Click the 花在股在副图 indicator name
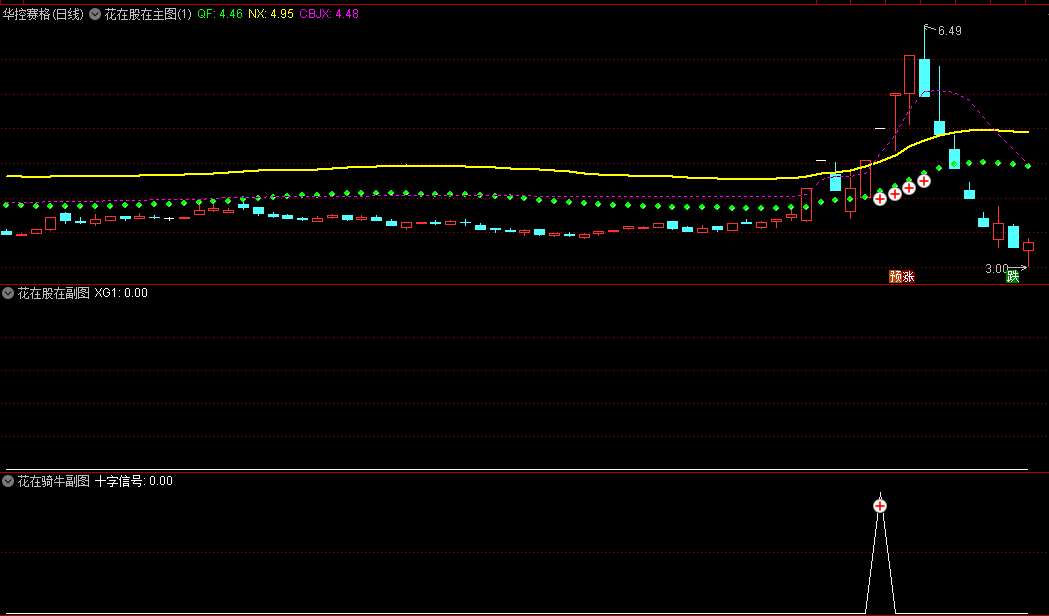1049x616 pixels. coord(53,293)
